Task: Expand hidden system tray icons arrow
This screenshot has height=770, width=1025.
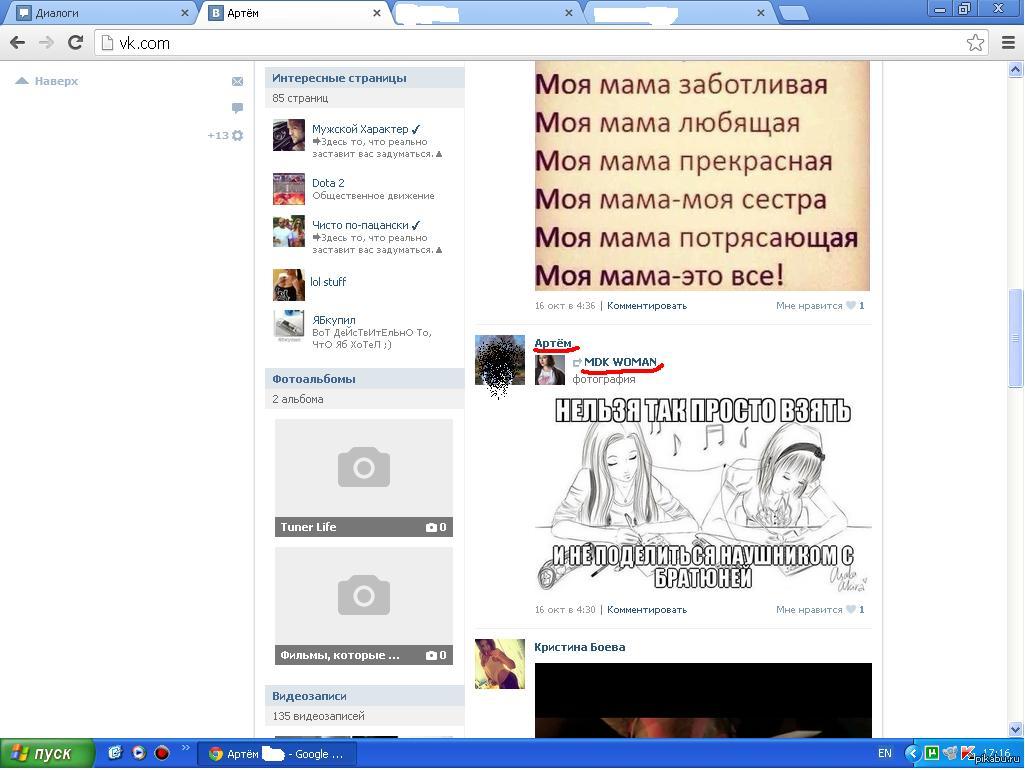Action: coord(912,753)
